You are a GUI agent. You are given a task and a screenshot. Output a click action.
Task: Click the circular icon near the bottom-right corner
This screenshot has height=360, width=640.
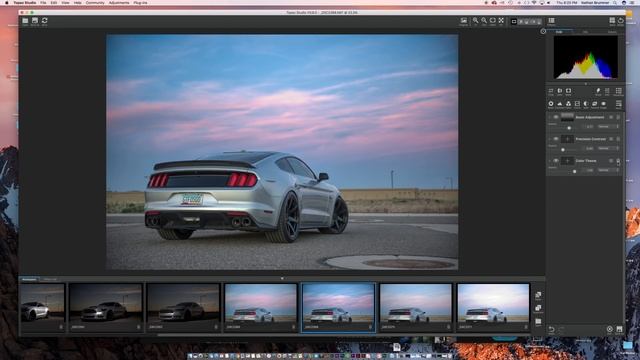(609, 329)
